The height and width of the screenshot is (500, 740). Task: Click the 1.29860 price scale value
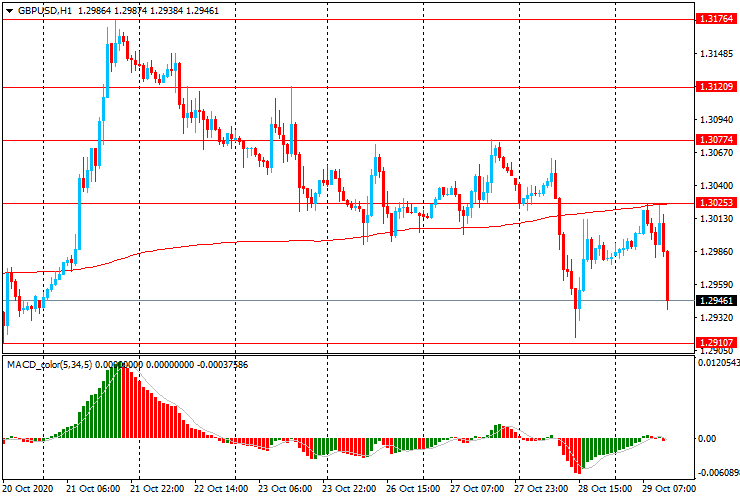(x=716, y=252)
